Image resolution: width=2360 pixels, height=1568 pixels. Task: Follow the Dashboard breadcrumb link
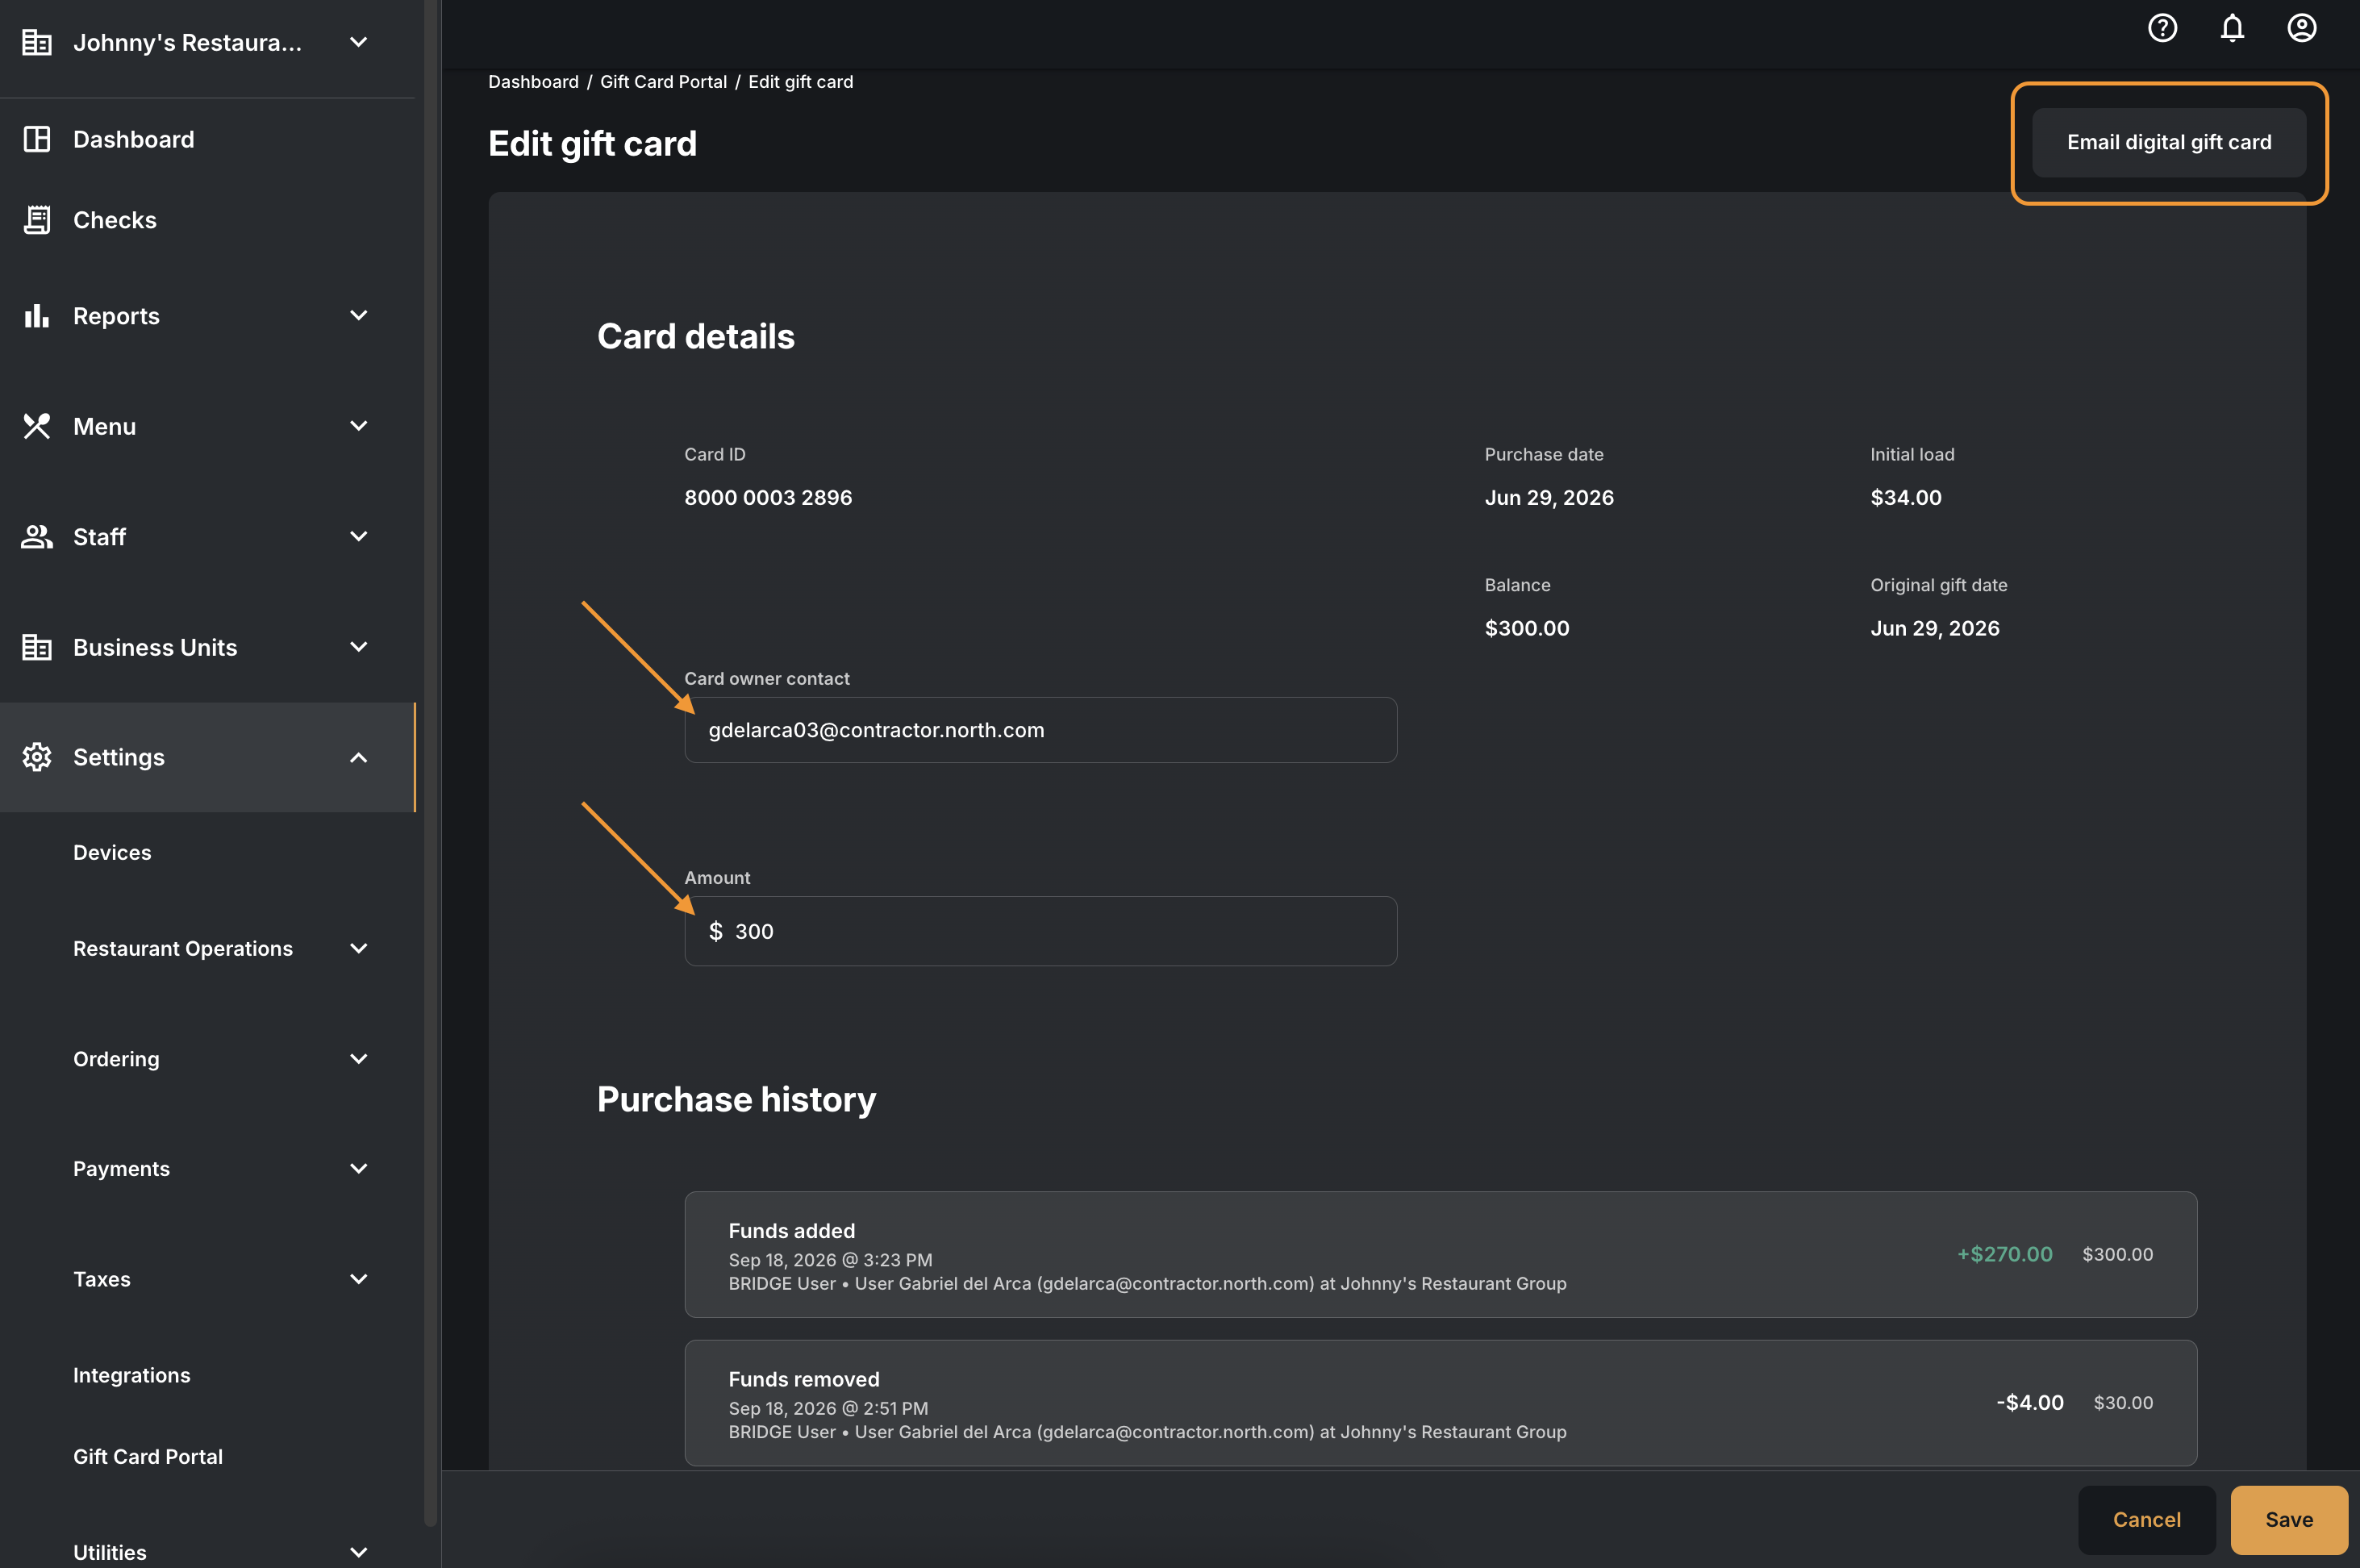coord(533,82)
